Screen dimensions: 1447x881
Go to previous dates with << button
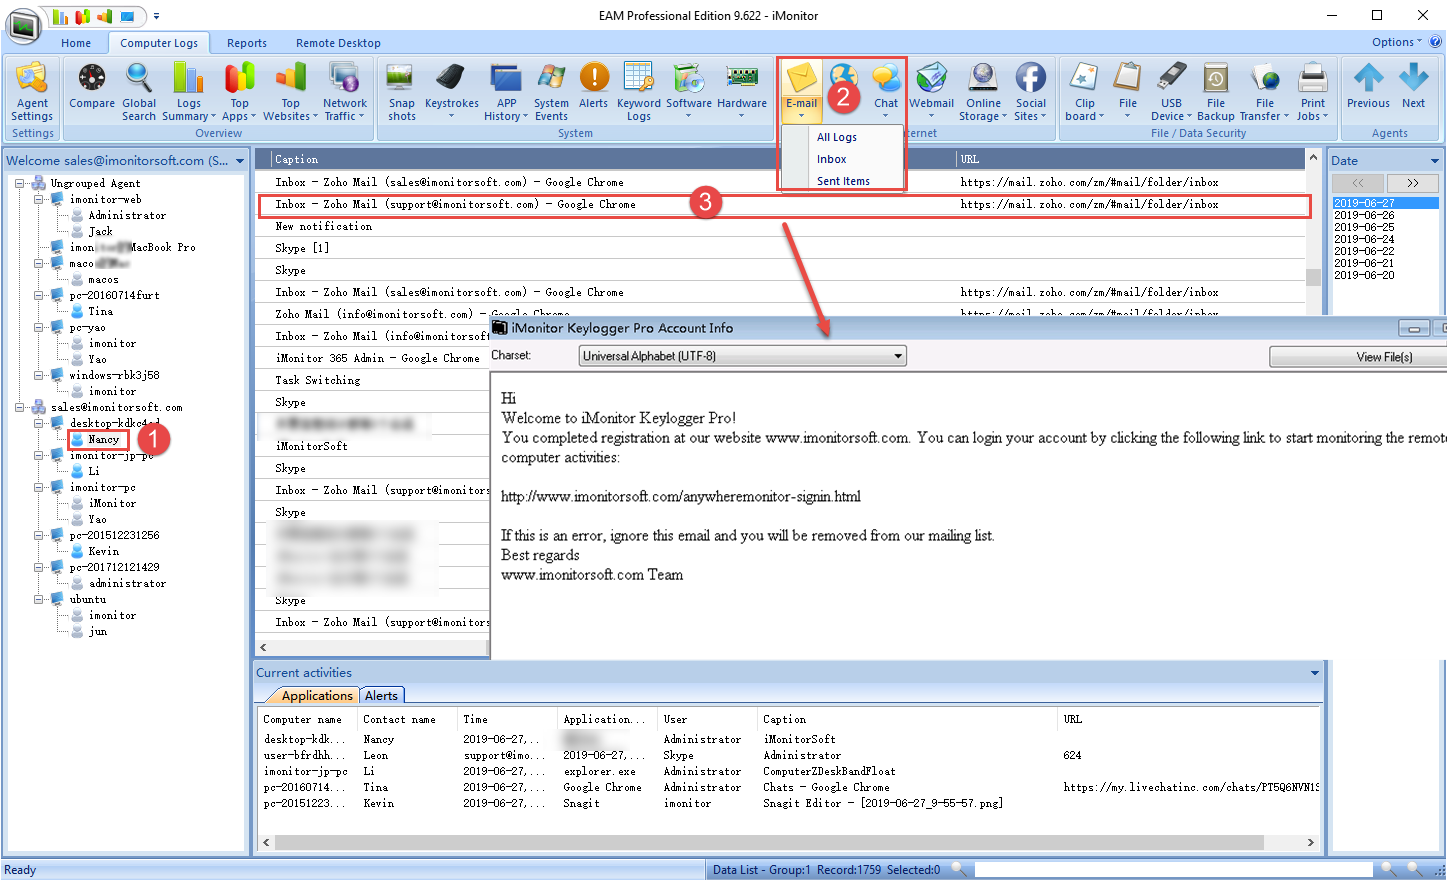(x=1357, y=183)
